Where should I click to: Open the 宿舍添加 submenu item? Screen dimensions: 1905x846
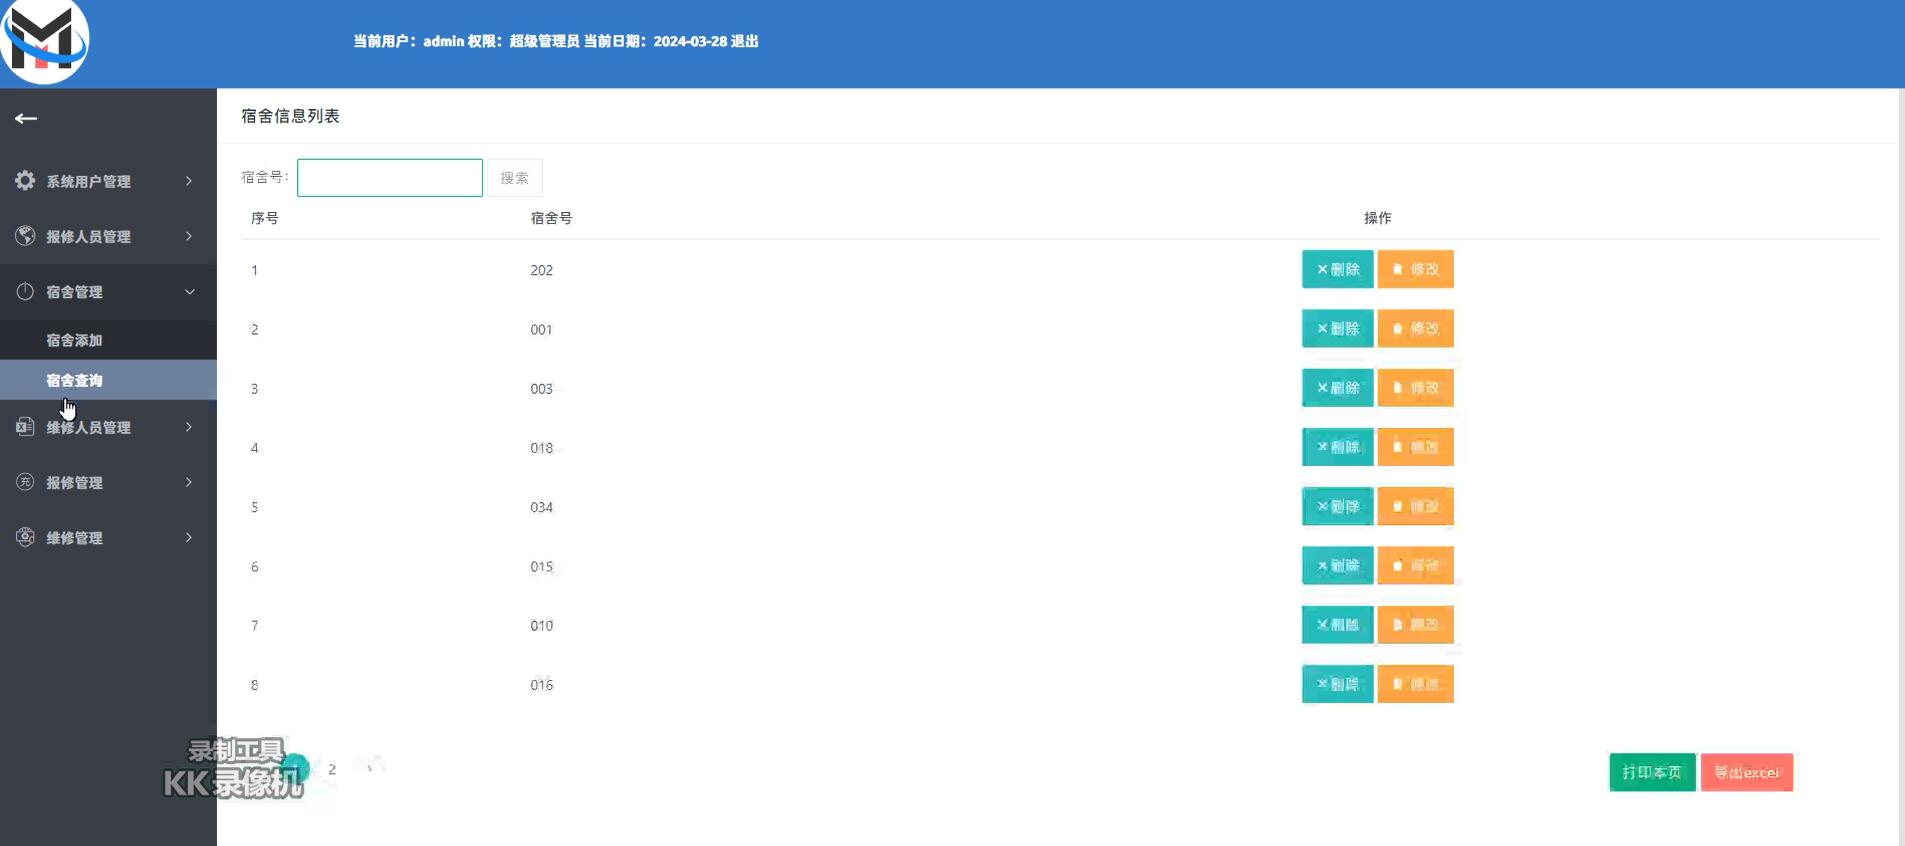[x=108, y=340]
